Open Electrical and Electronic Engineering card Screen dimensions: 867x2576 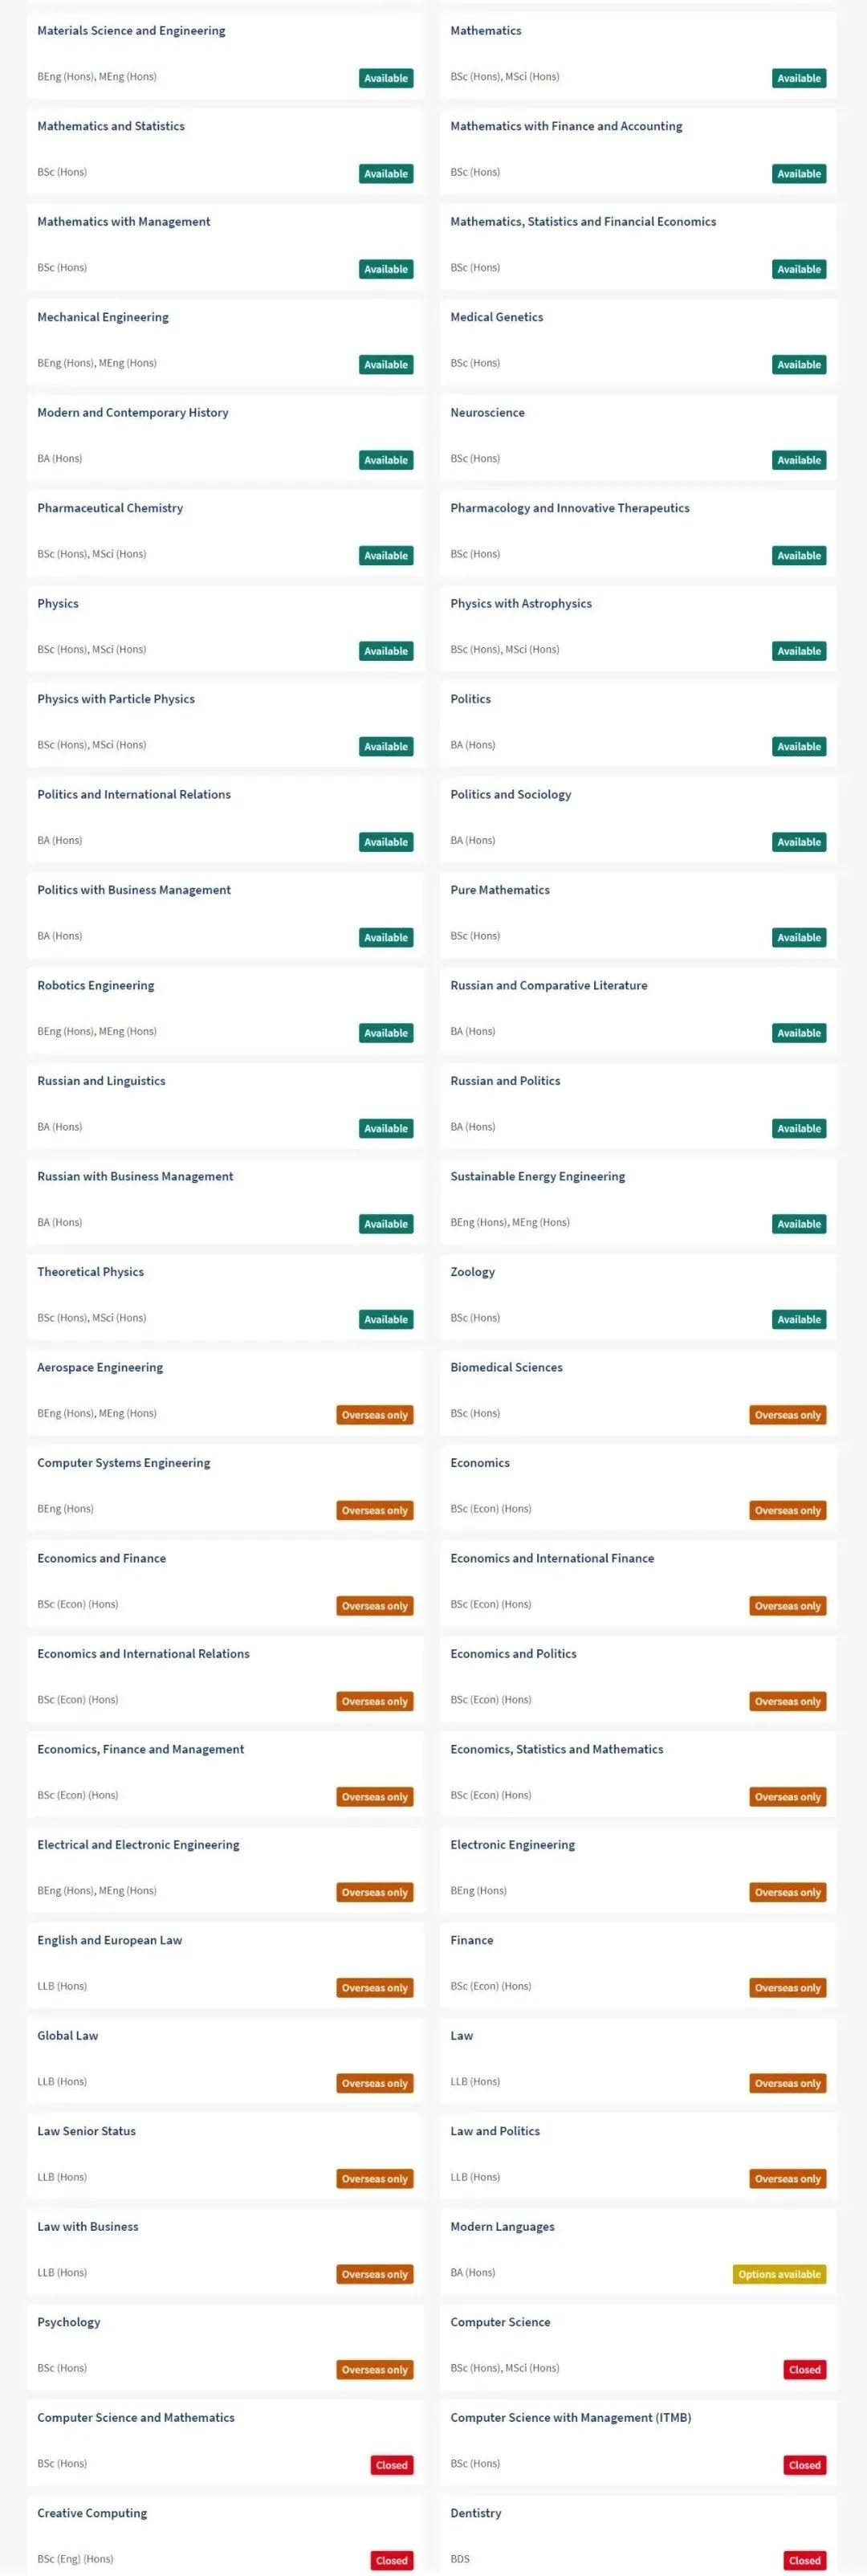(225, 1868)
